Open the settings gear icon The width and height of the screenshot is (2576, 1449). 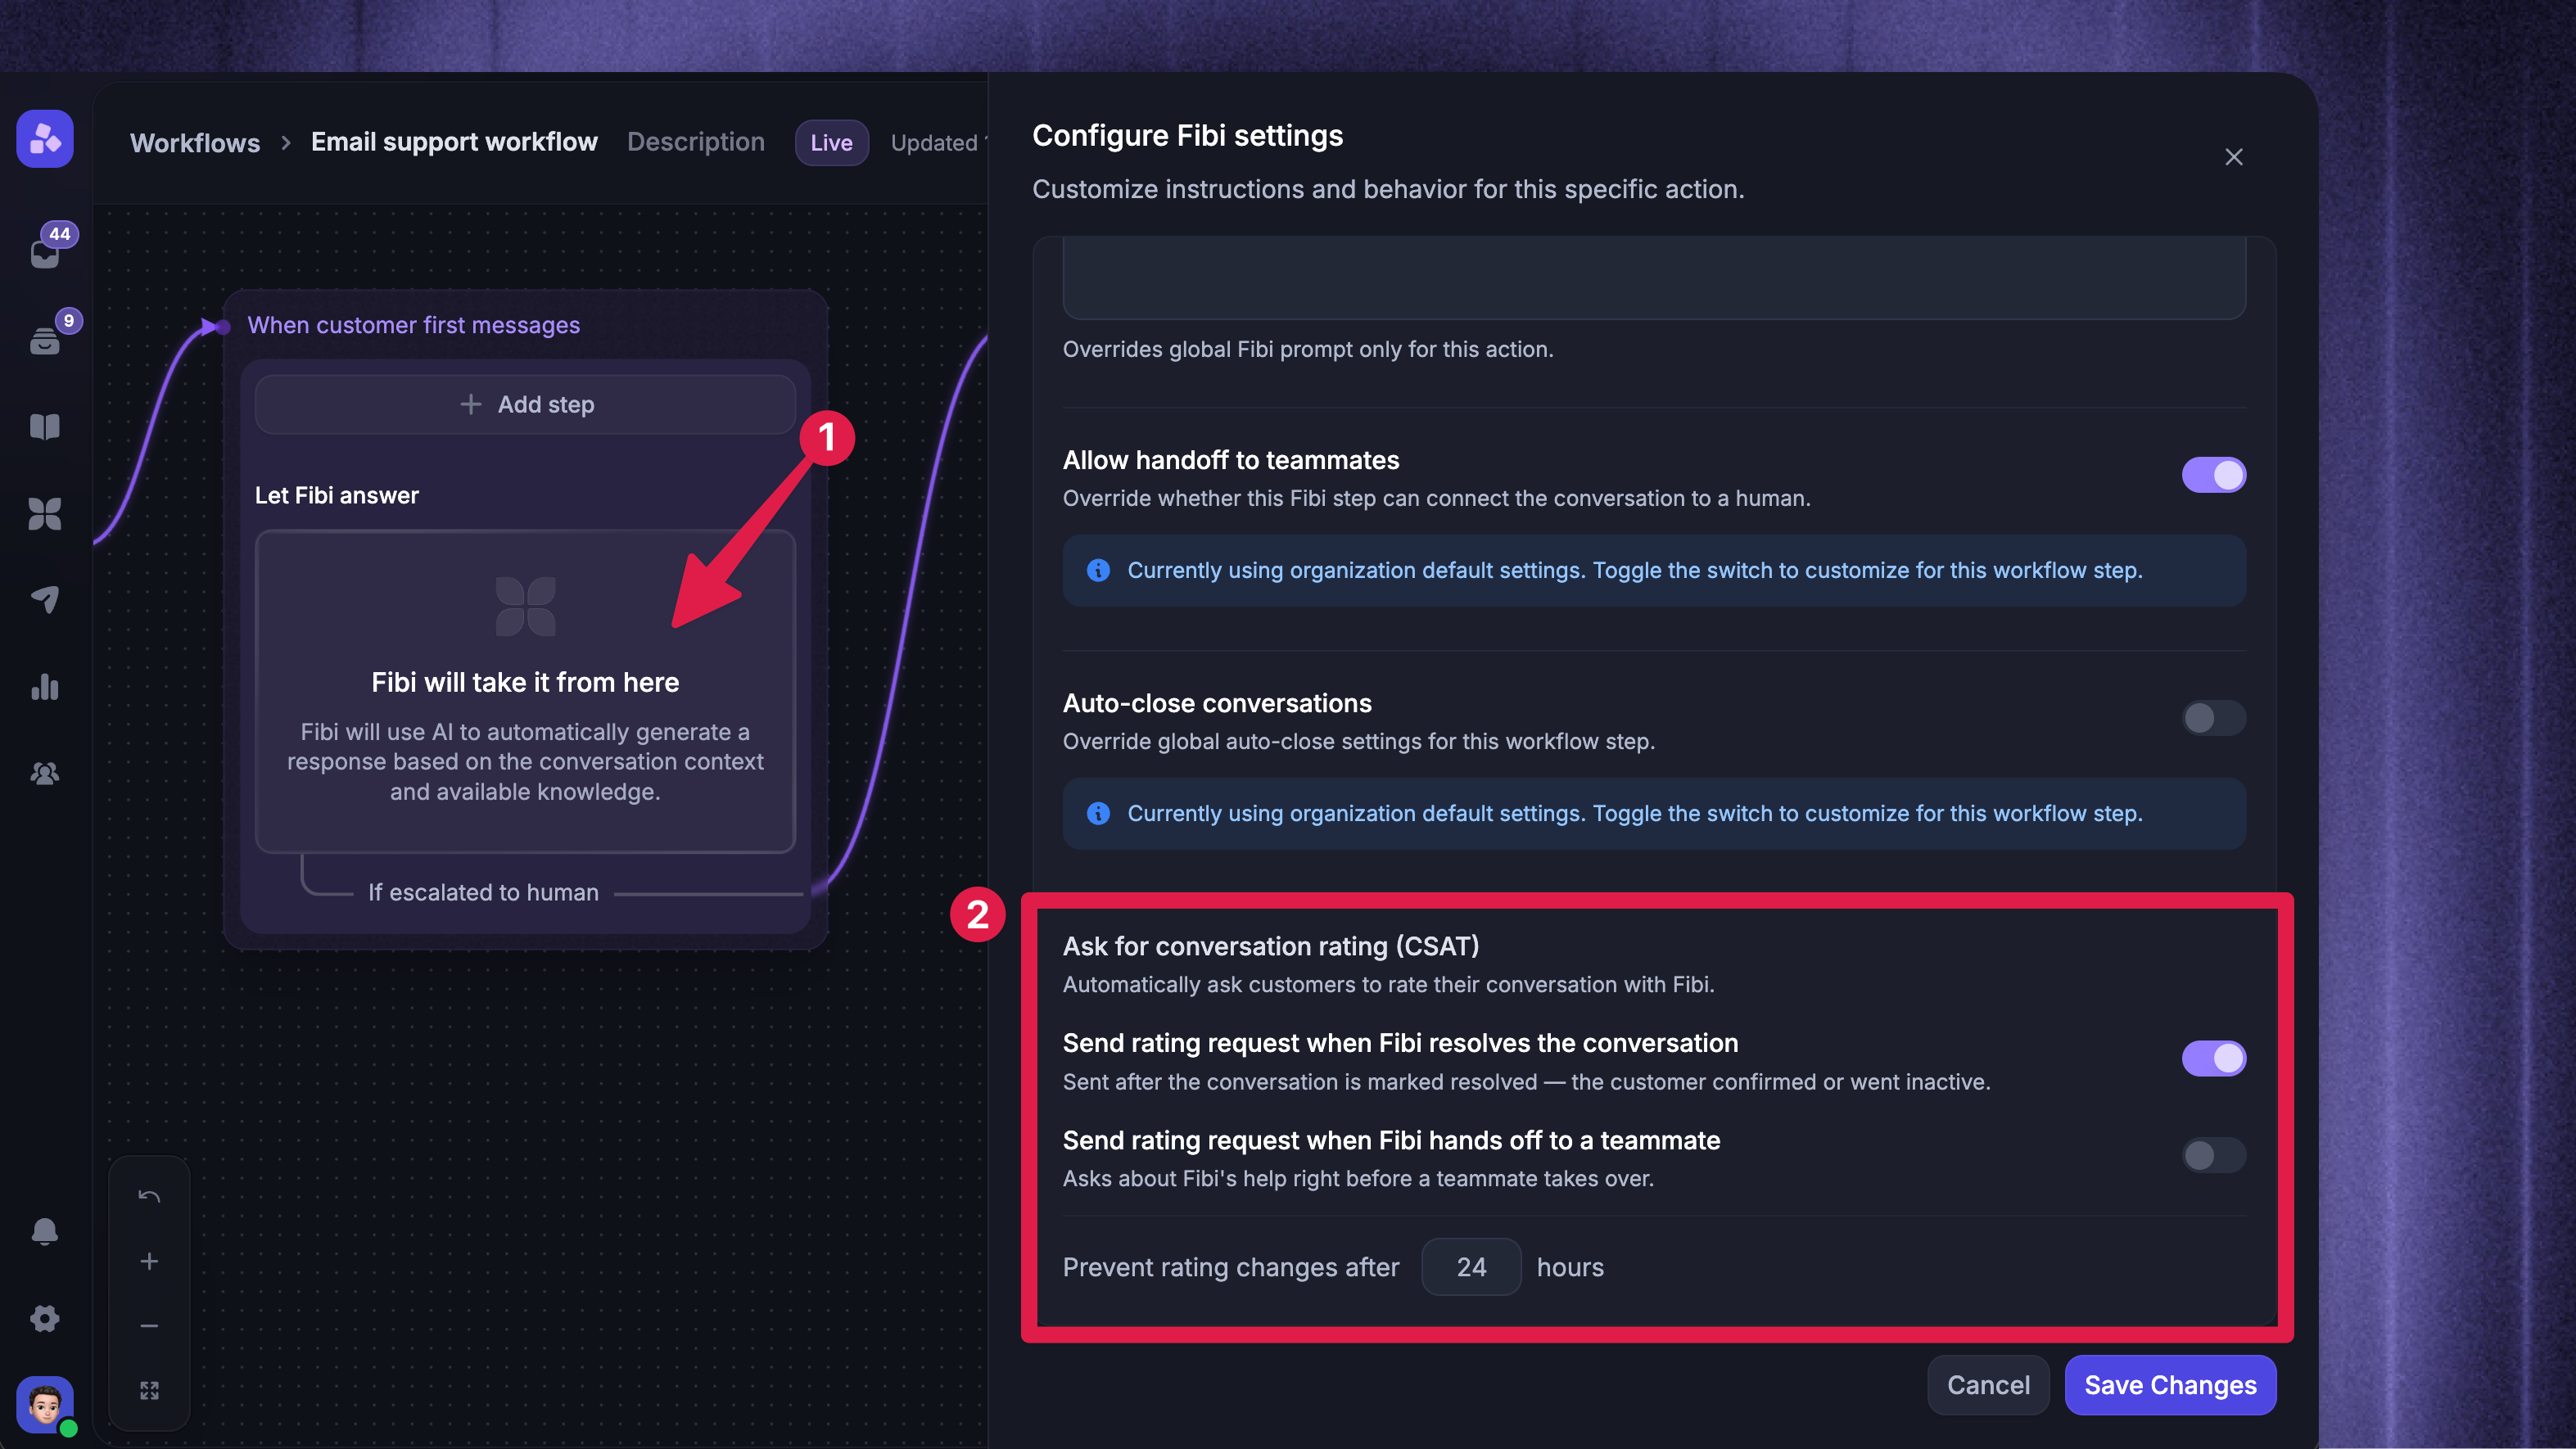click(45, 1318)
